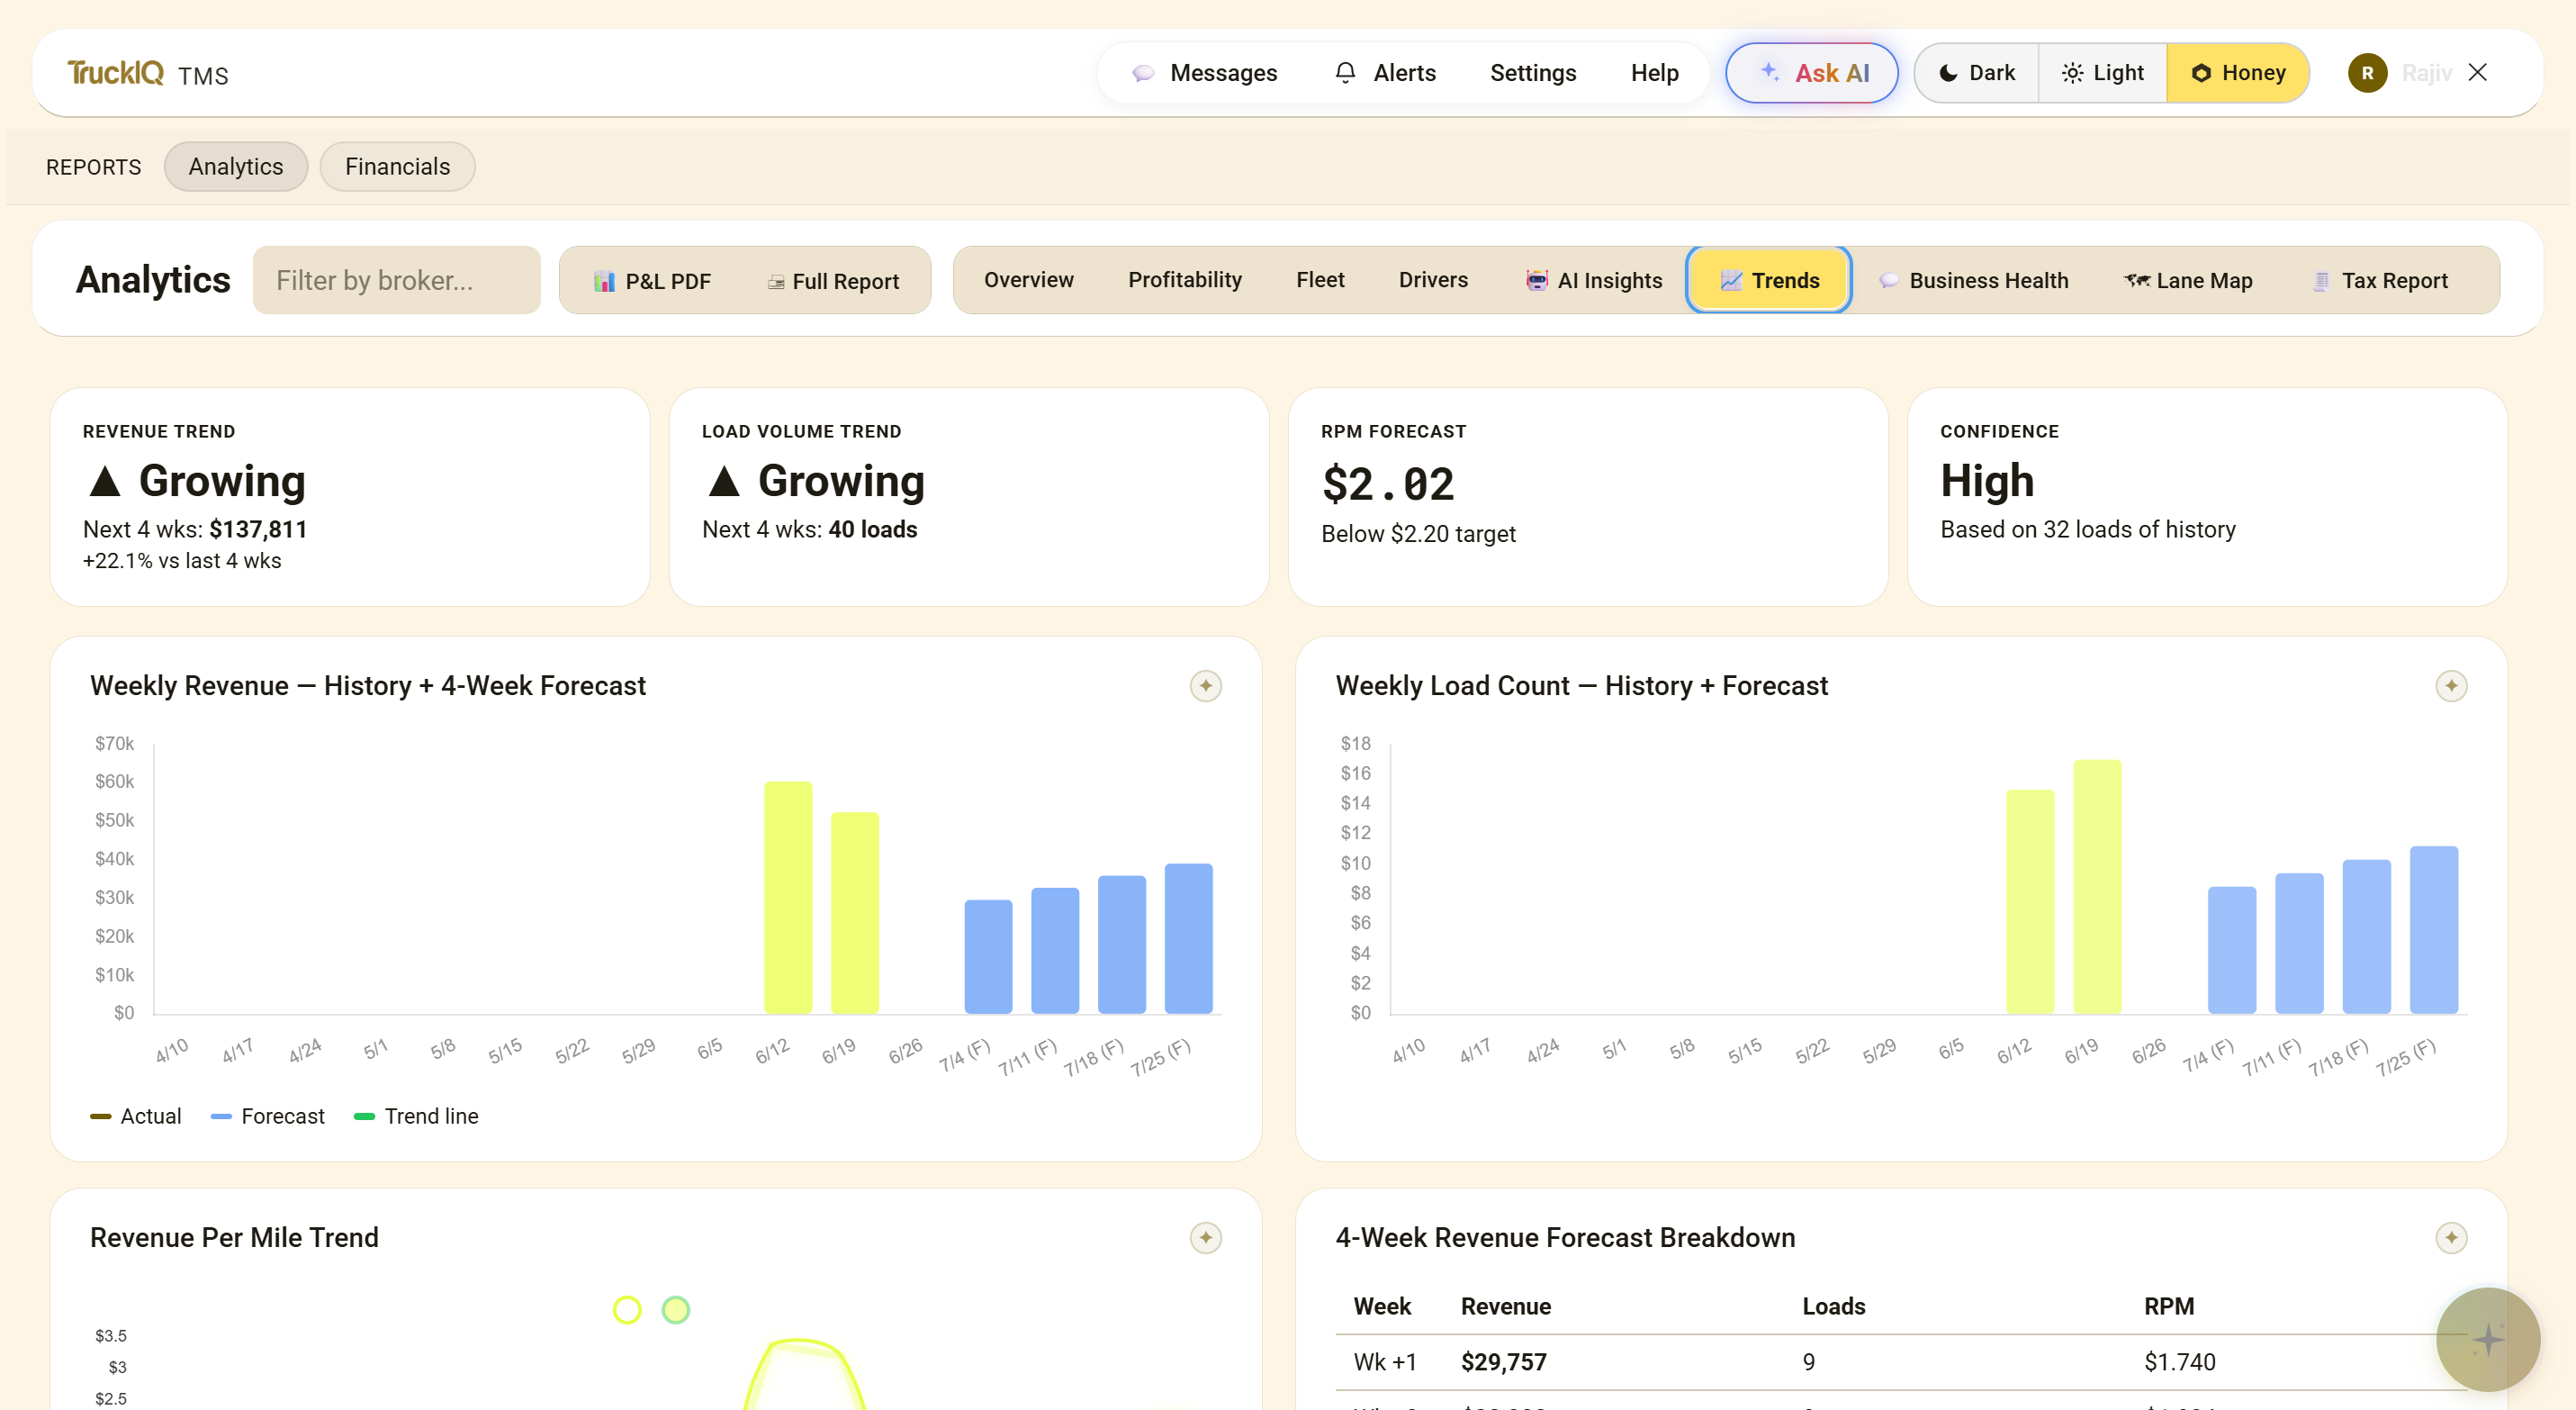Focus the Filter by broker field
The image size is (2576, 1410).
pyautogui.click(x=396, y=281)
